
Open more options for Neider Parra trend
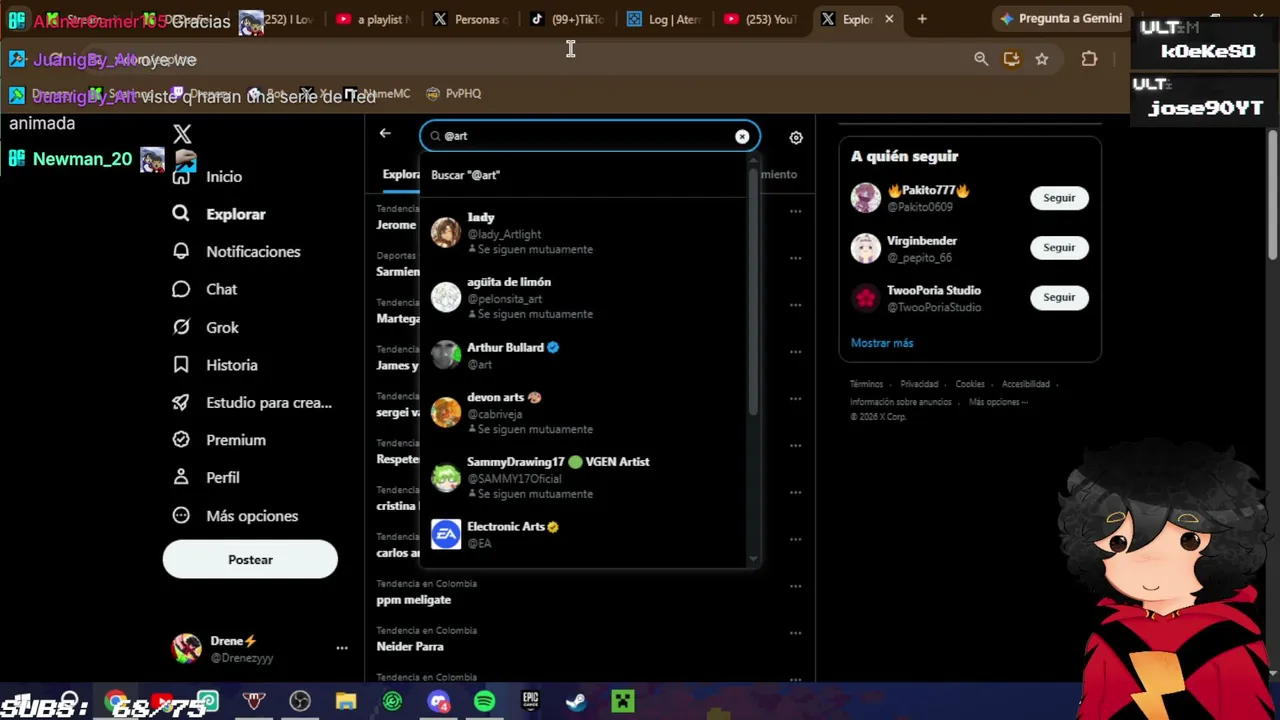click(795, 633)
